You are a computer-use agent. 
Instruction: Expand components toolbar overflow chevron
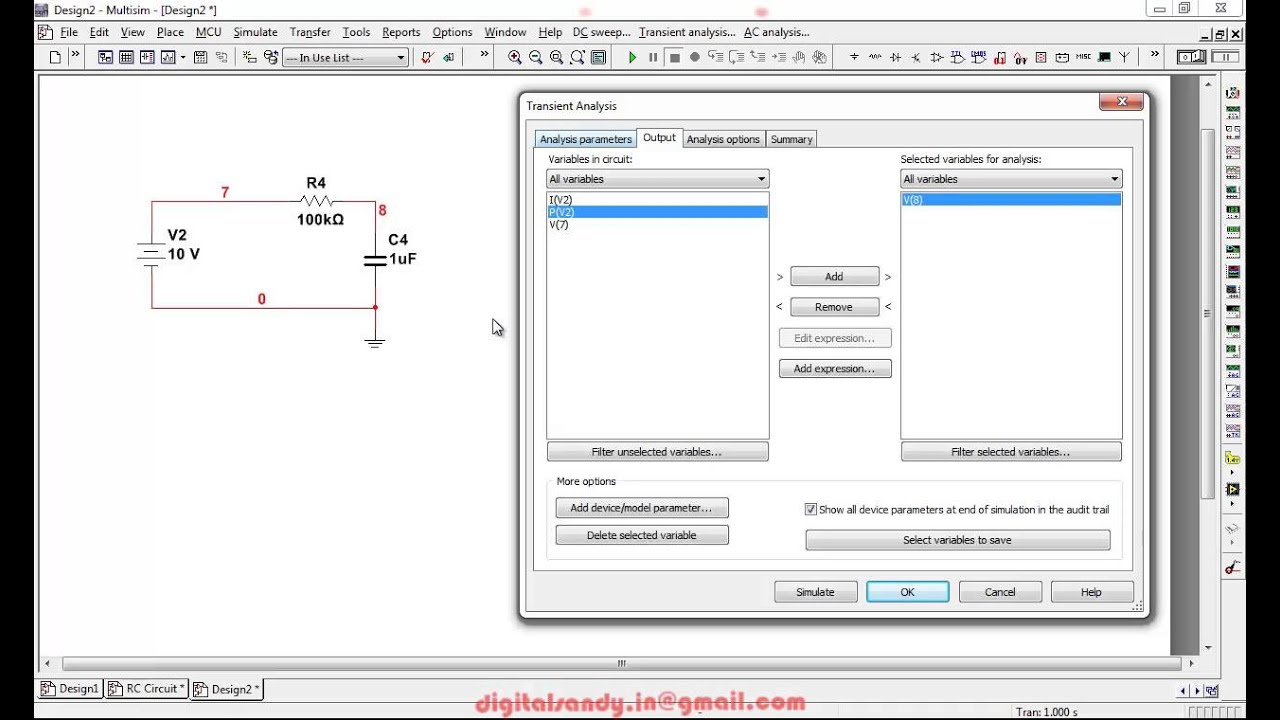pyautogui.click(x=1155, y=56)
